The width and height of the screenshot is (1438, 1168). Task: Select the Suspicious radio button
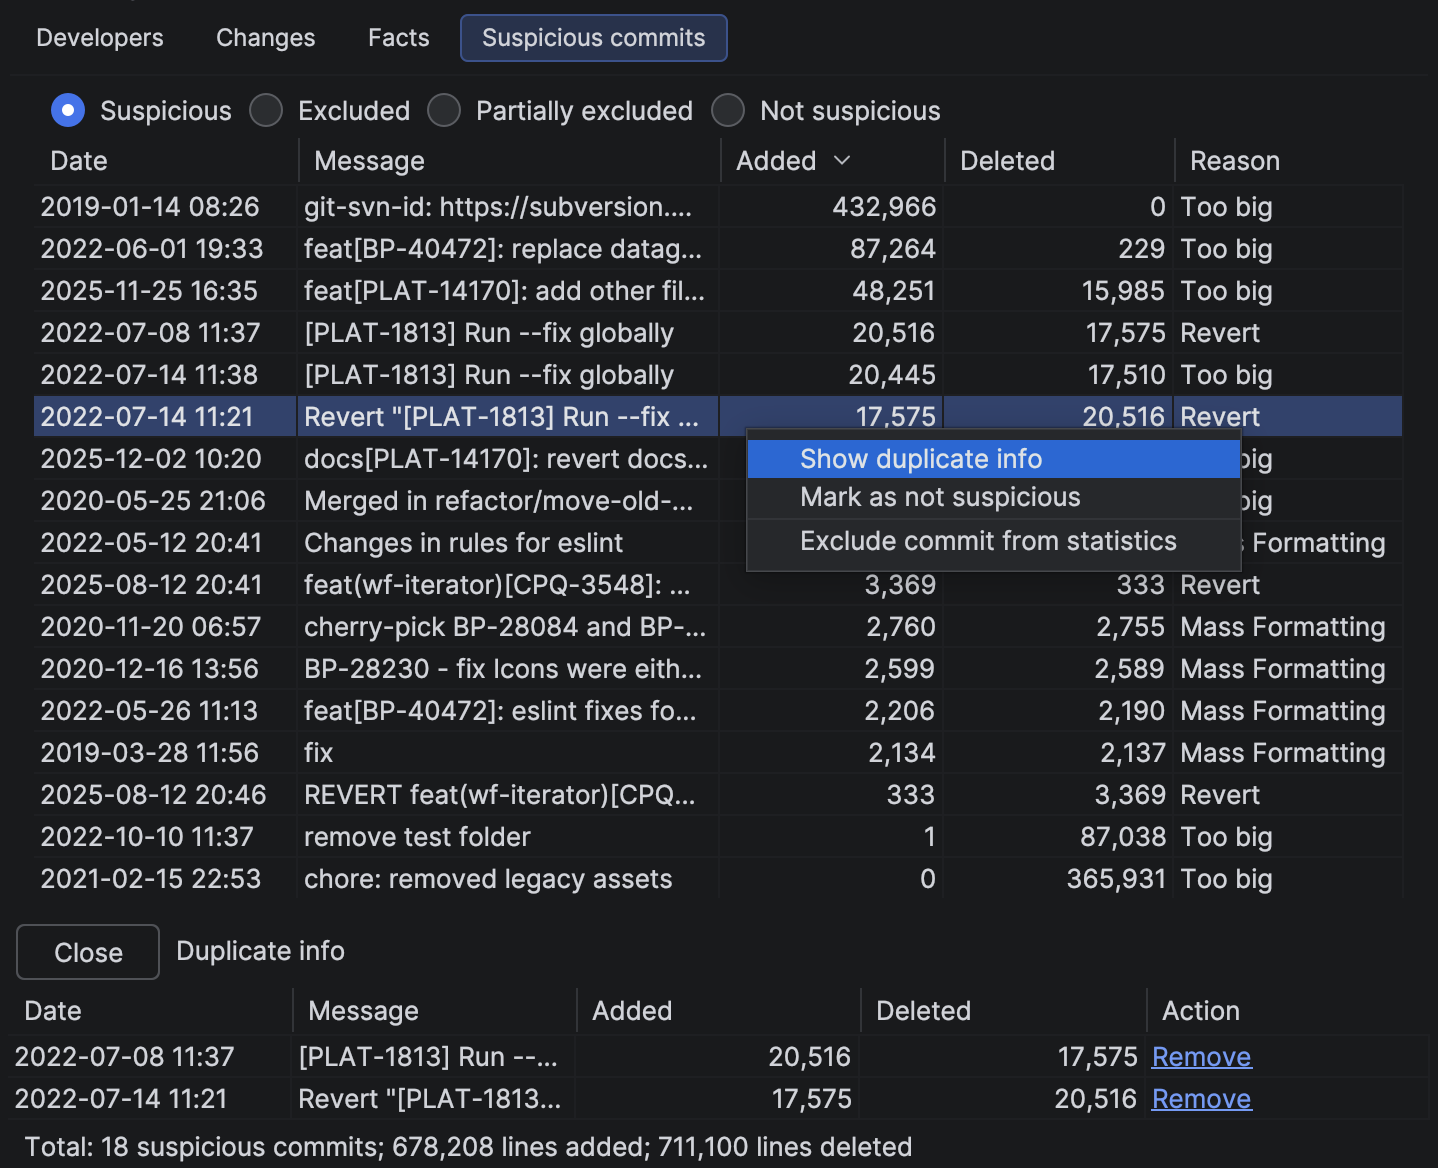[x=68, y=110]
